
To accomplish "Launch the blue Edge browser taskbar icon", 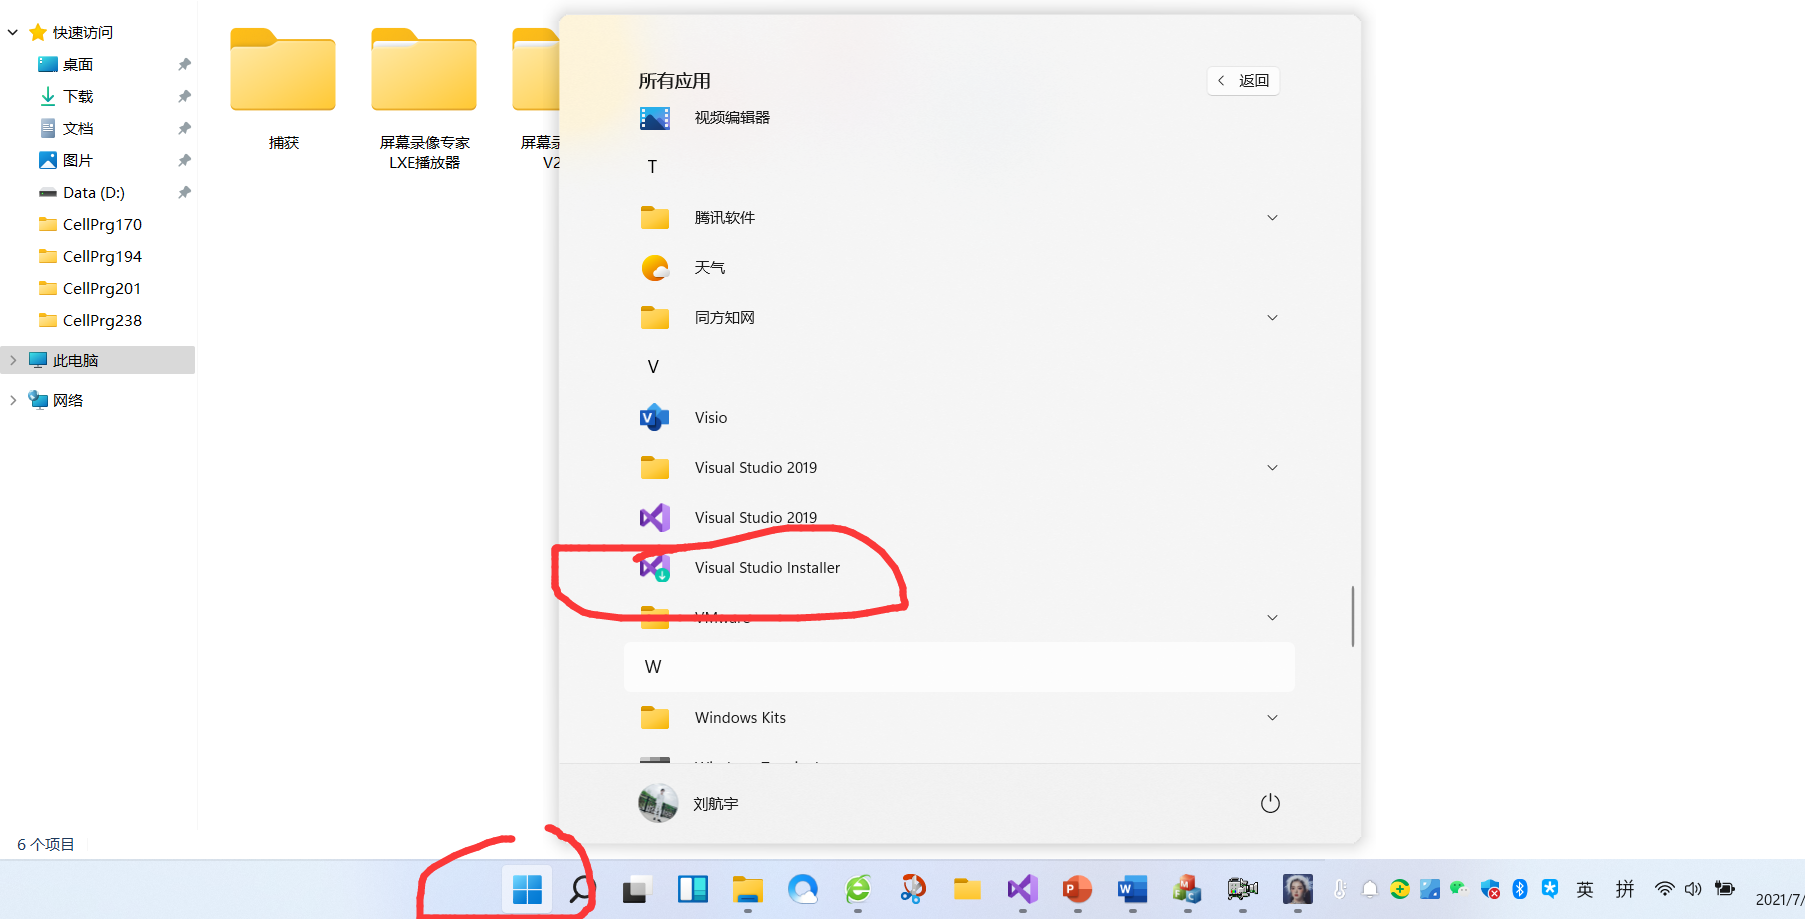I will click(803, 889).
